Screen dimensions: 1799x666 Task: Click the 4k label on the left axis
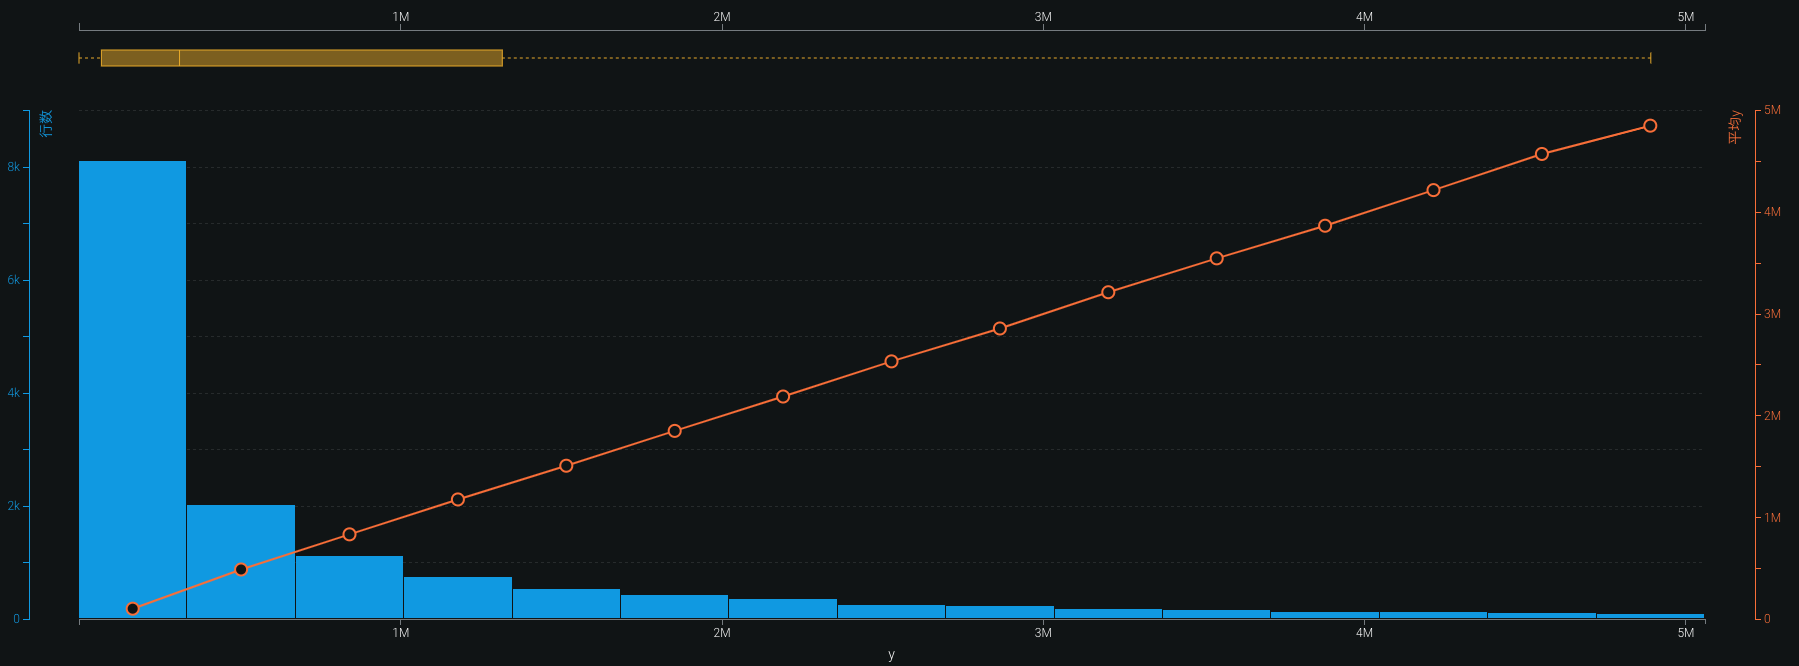click(13, 393)
